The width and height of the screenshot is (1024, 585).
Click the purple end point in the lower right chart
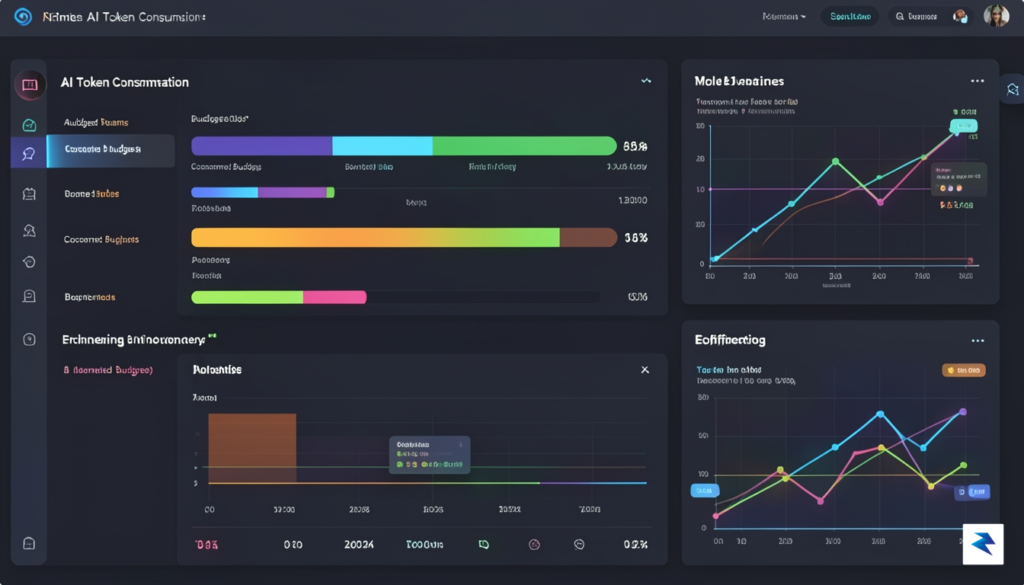[x=963, y=412]
